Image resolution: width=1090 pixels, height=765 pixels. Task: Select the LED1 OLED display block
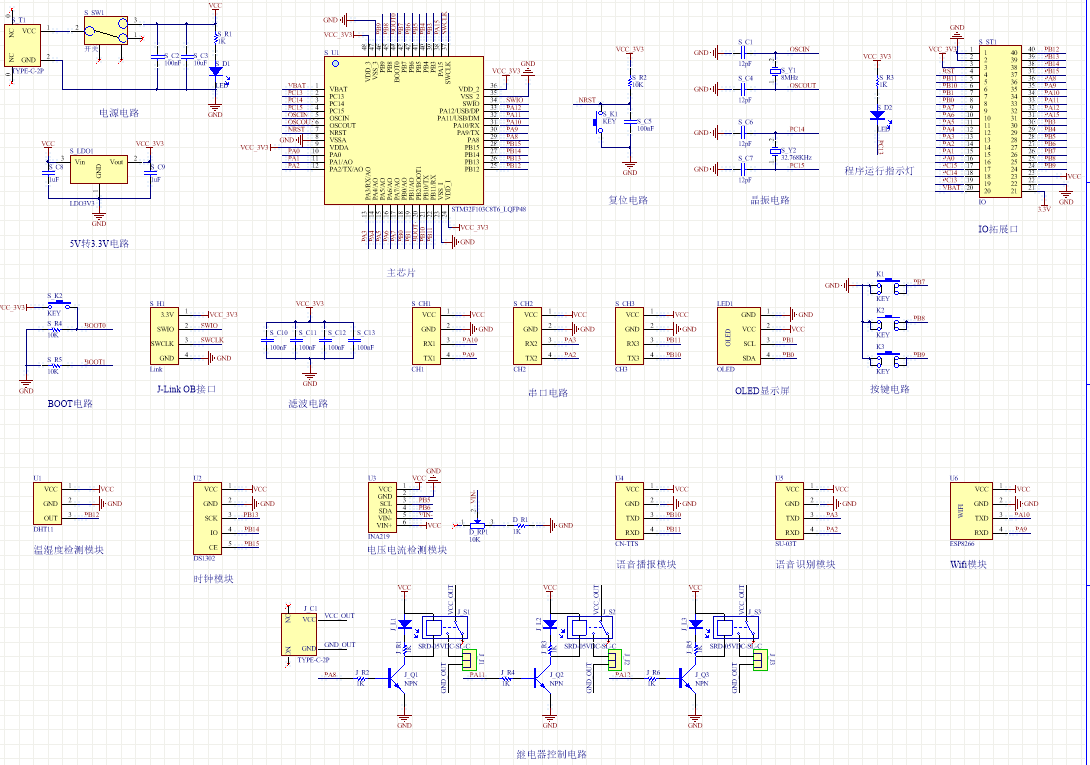739,336
